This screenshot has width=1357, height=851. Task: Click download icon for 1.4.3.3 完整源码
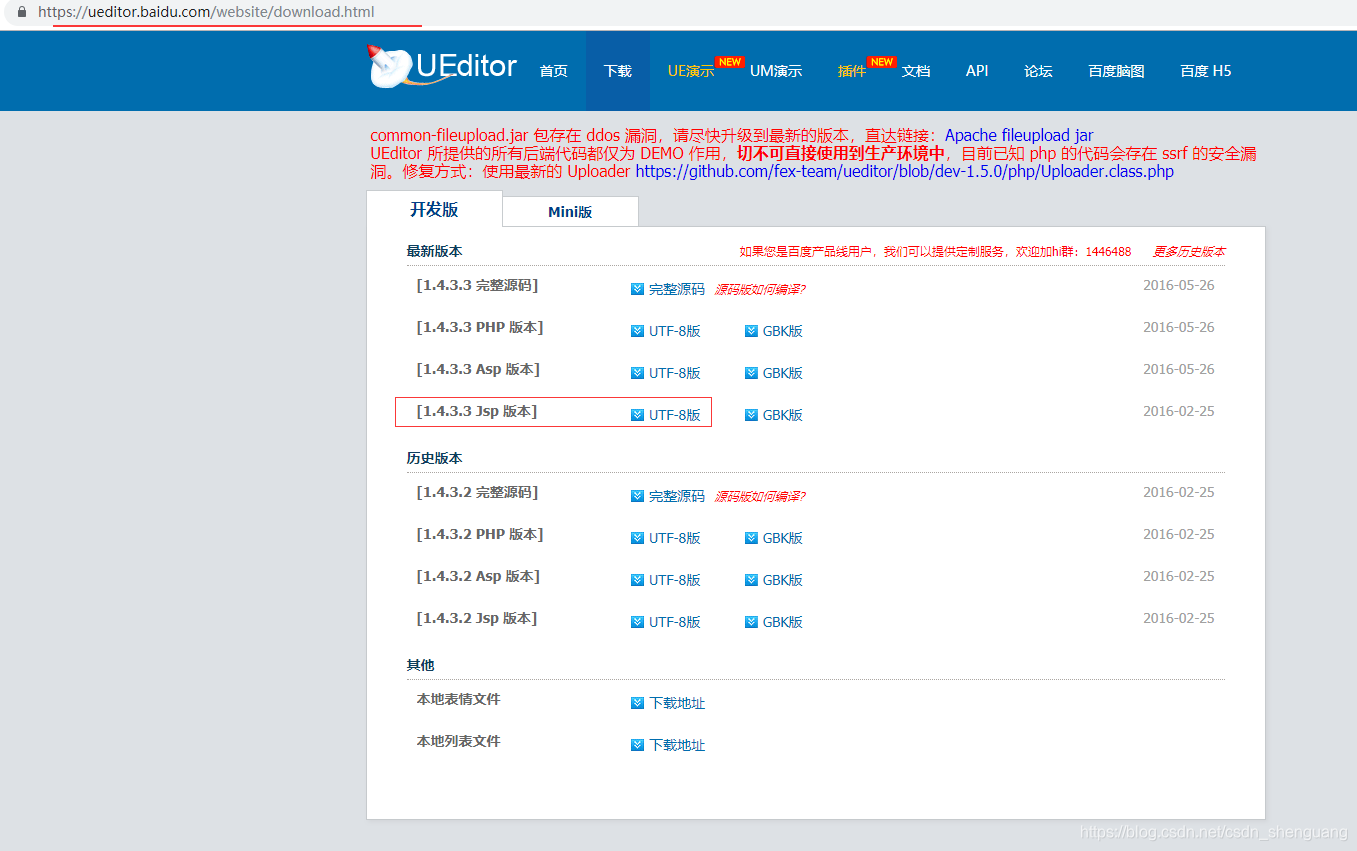point(637,289)
